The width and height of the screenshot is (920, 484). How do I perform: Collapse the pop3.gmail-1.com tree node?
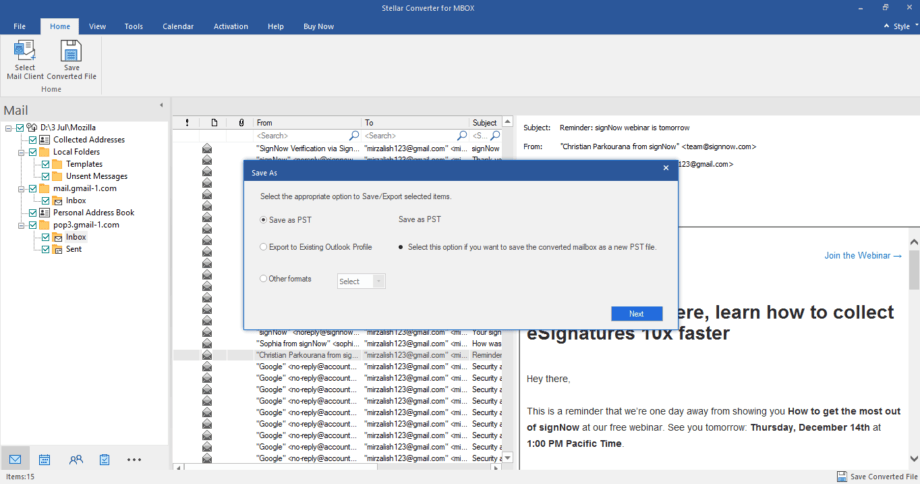(x=21, y=225)
